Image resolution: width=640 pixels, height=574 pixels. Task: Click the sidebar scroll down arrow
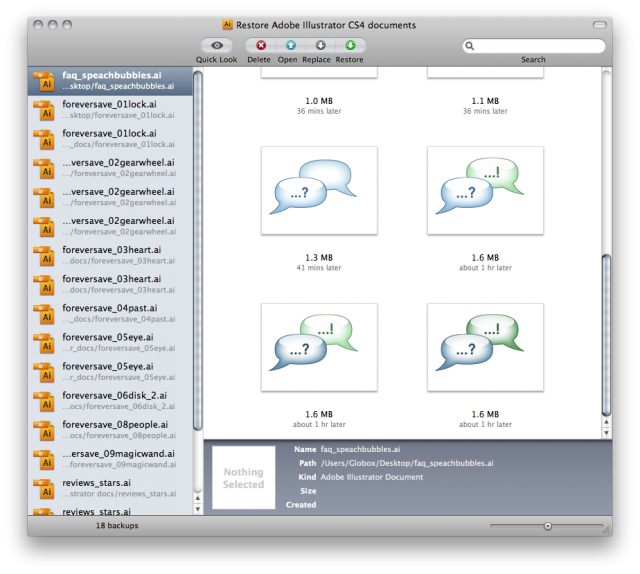click(198, 509)
